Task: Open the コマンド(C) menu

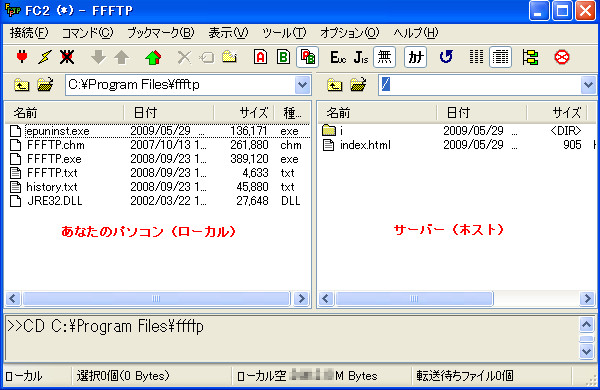Action: click(x=88, y=33)
